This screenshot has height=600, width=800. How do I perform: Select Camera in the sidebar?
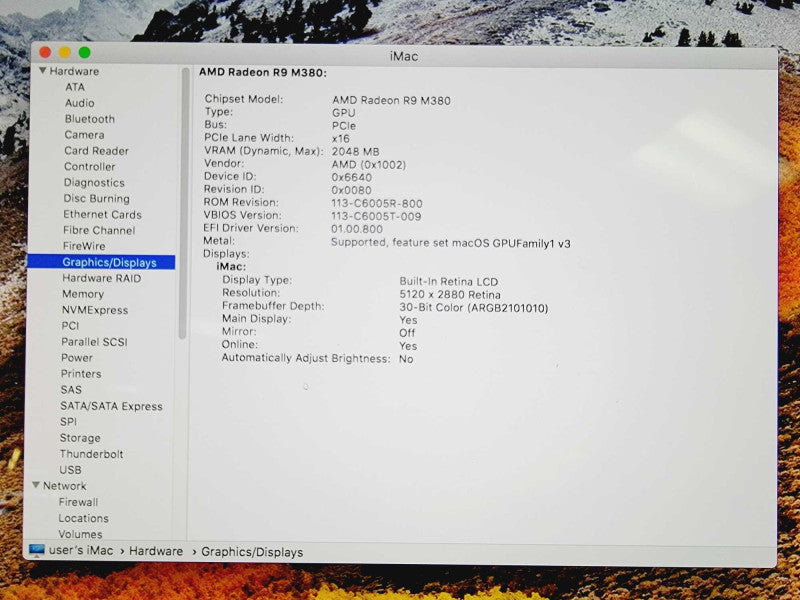(x=84, y=135)
